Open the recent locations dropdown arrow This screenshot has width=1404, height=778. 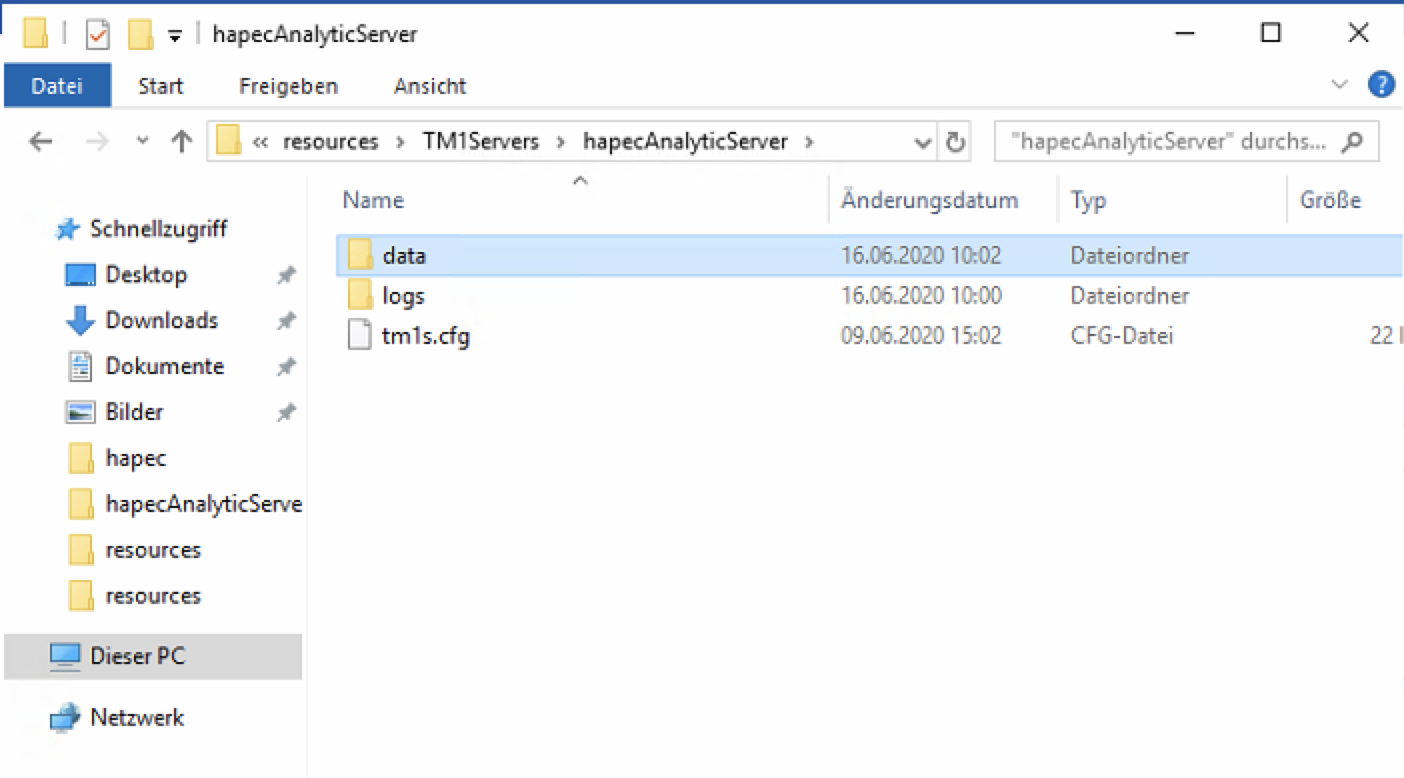(x=142, y=142)
